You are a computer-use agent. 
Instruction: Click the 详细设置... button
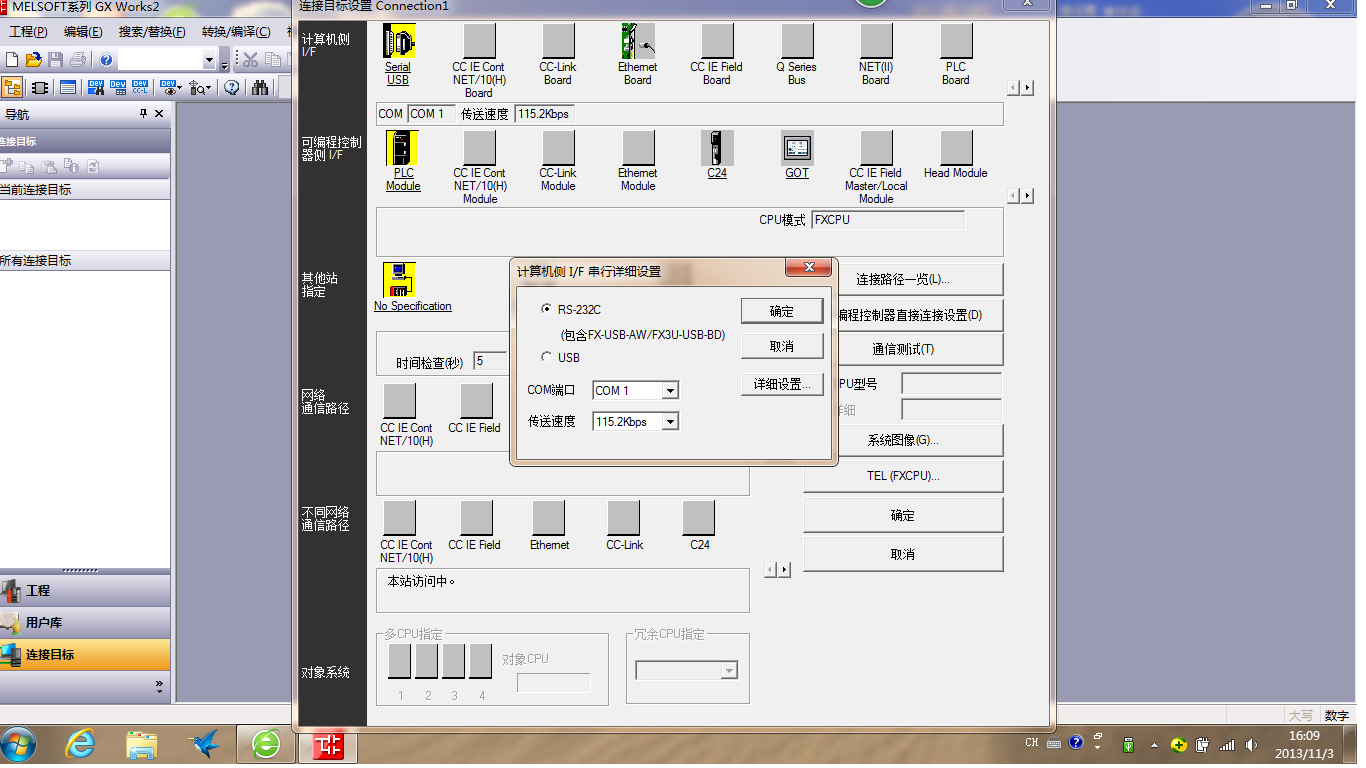point(782,384)
